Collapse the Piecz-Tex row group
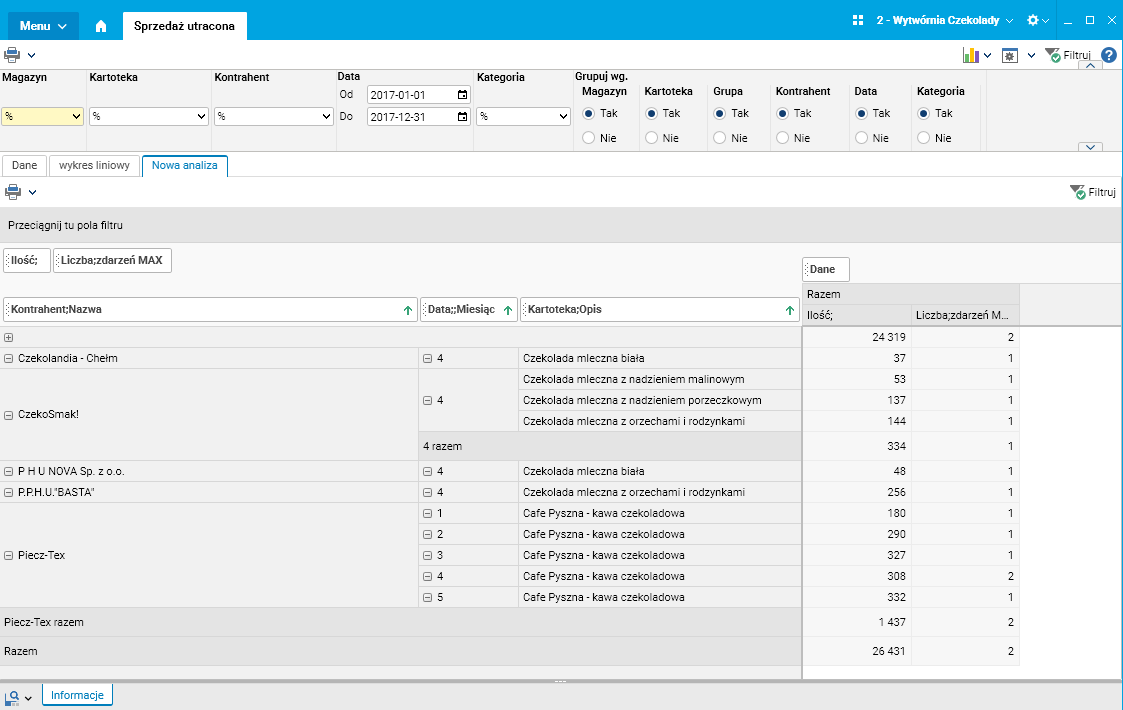This screenshot has width=1123, height=710. click(9, 555)
